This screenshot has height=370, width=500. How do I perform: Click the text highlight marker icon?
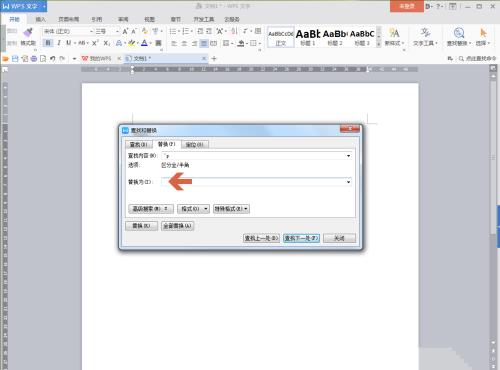click(132, 43)
